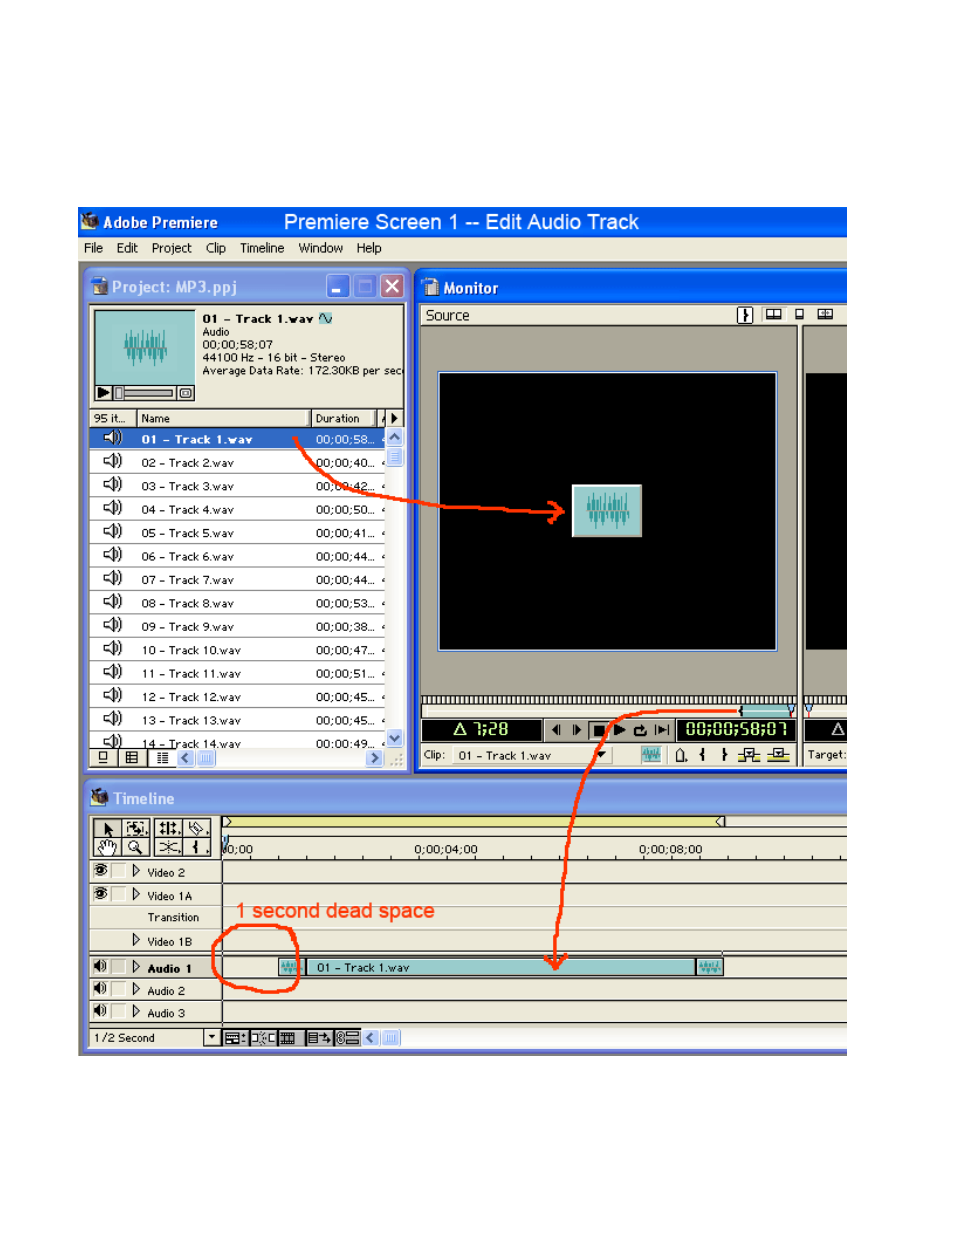Select the Razor tool in Timeline
The image size is (954, 1235).
pos(197,829)
